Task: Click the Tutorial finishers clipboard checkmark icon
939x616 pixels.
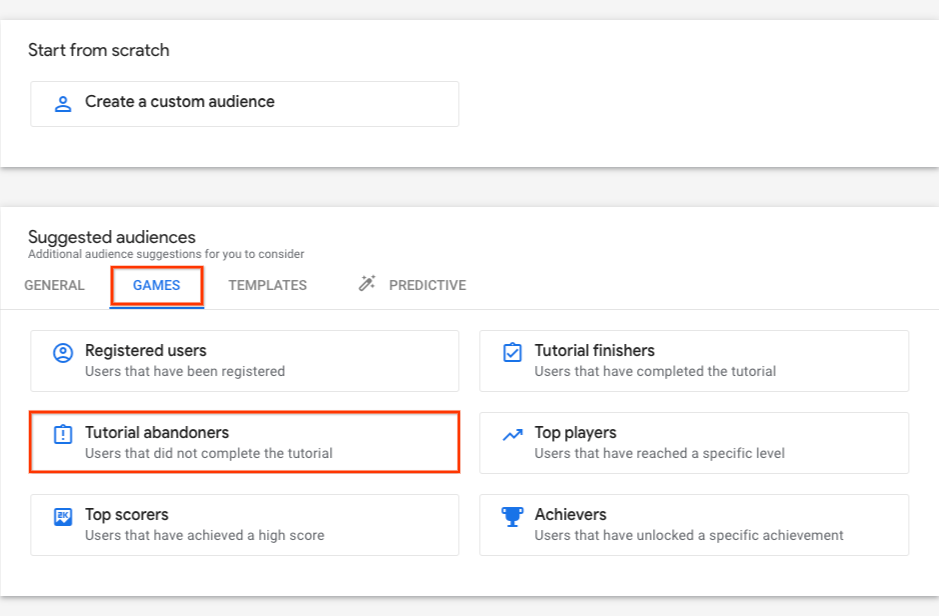Action: point(512,353)
